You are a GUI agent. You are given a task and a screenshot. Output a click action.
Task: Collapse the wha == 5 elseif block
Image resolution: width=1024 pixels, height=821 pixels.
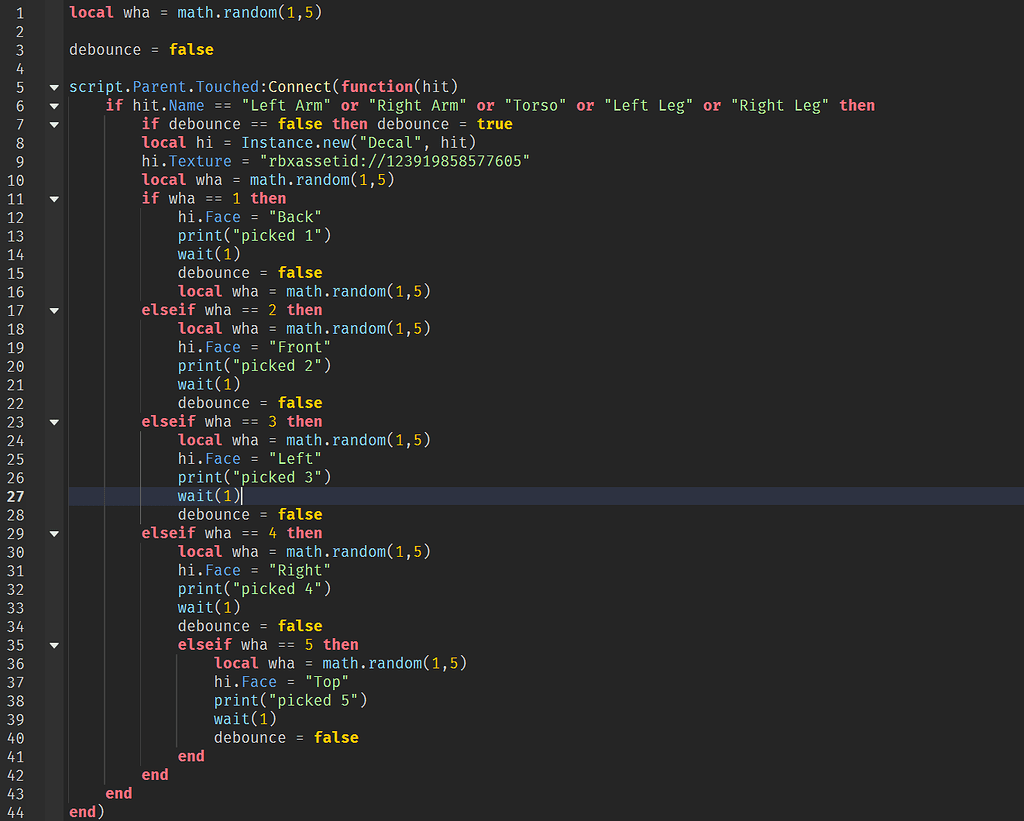(x=53, y=645)
